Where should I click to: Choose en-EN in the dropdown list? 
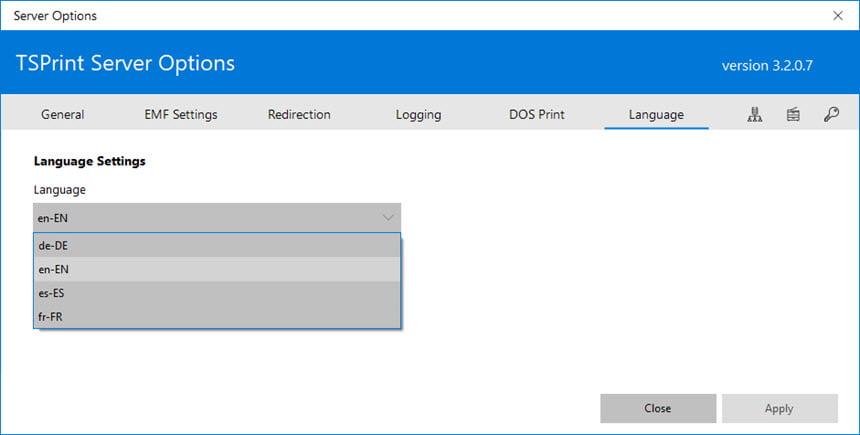[217, 269]
